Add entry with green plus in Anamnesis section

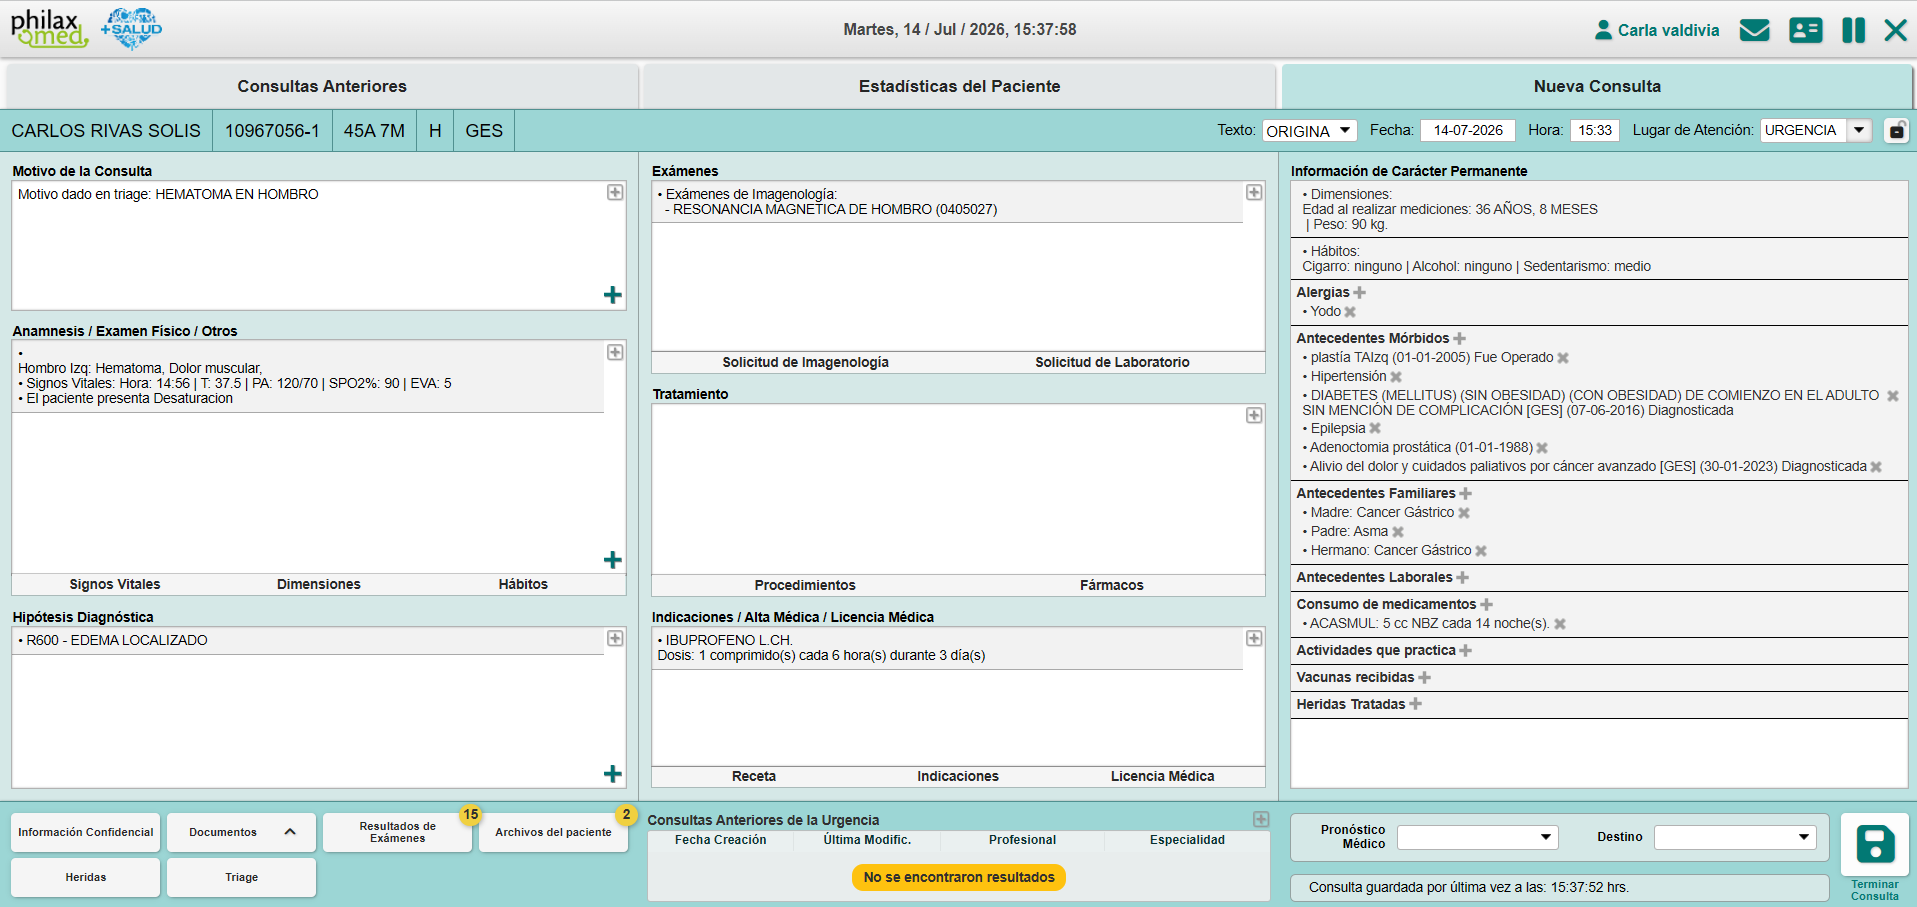[x=613, y=560]
